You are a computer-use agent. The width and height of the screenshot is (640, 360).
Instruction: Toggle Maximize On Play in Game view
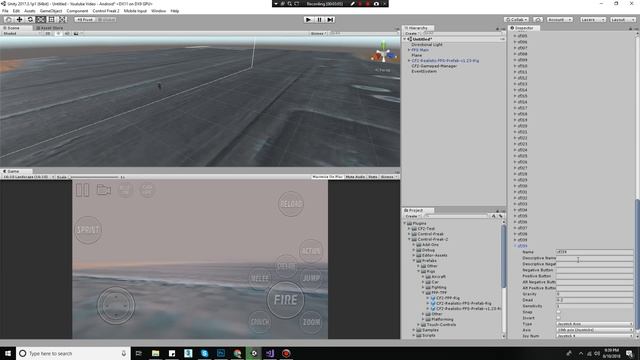point(327,177)
